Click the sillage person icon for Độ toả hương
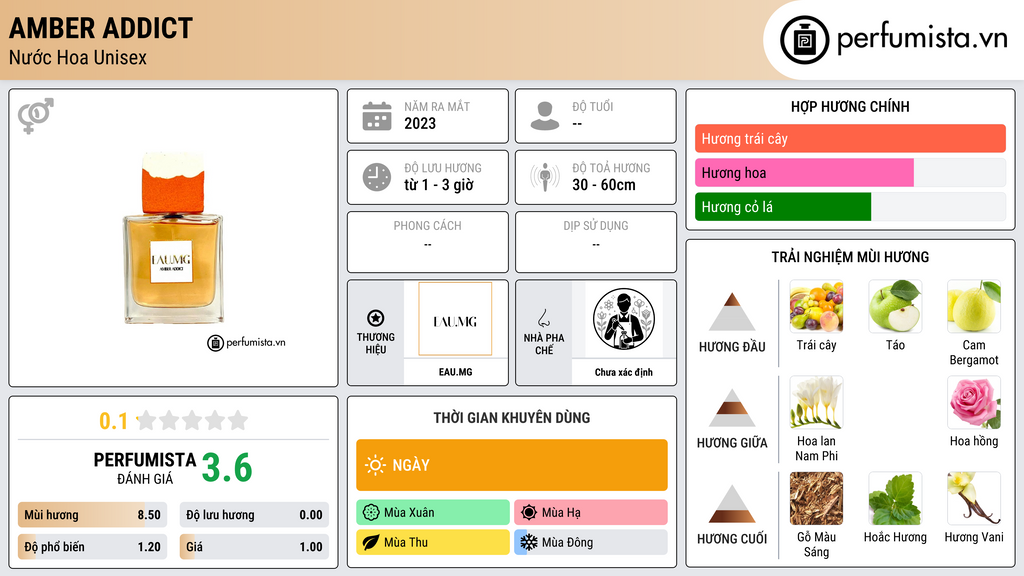 [x=545, y=177]
